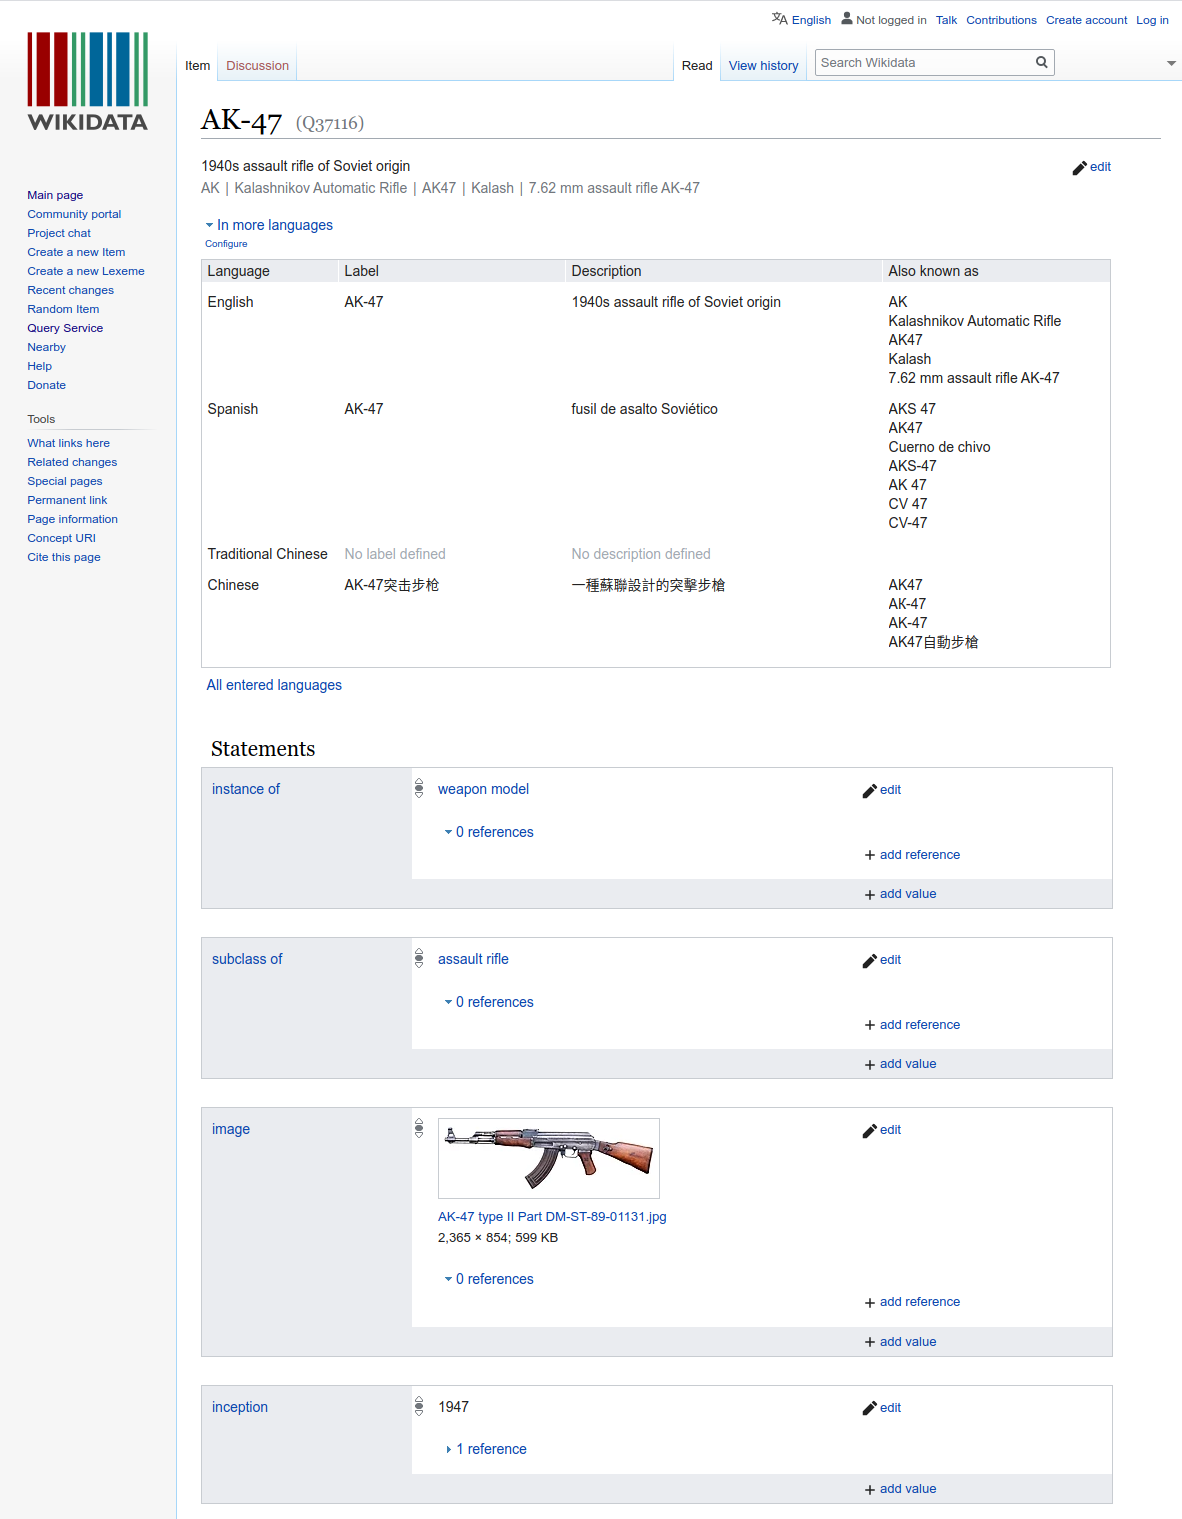
Task: Click the edit pencil for subclass of statement
Action: click(x=870, y=961)
